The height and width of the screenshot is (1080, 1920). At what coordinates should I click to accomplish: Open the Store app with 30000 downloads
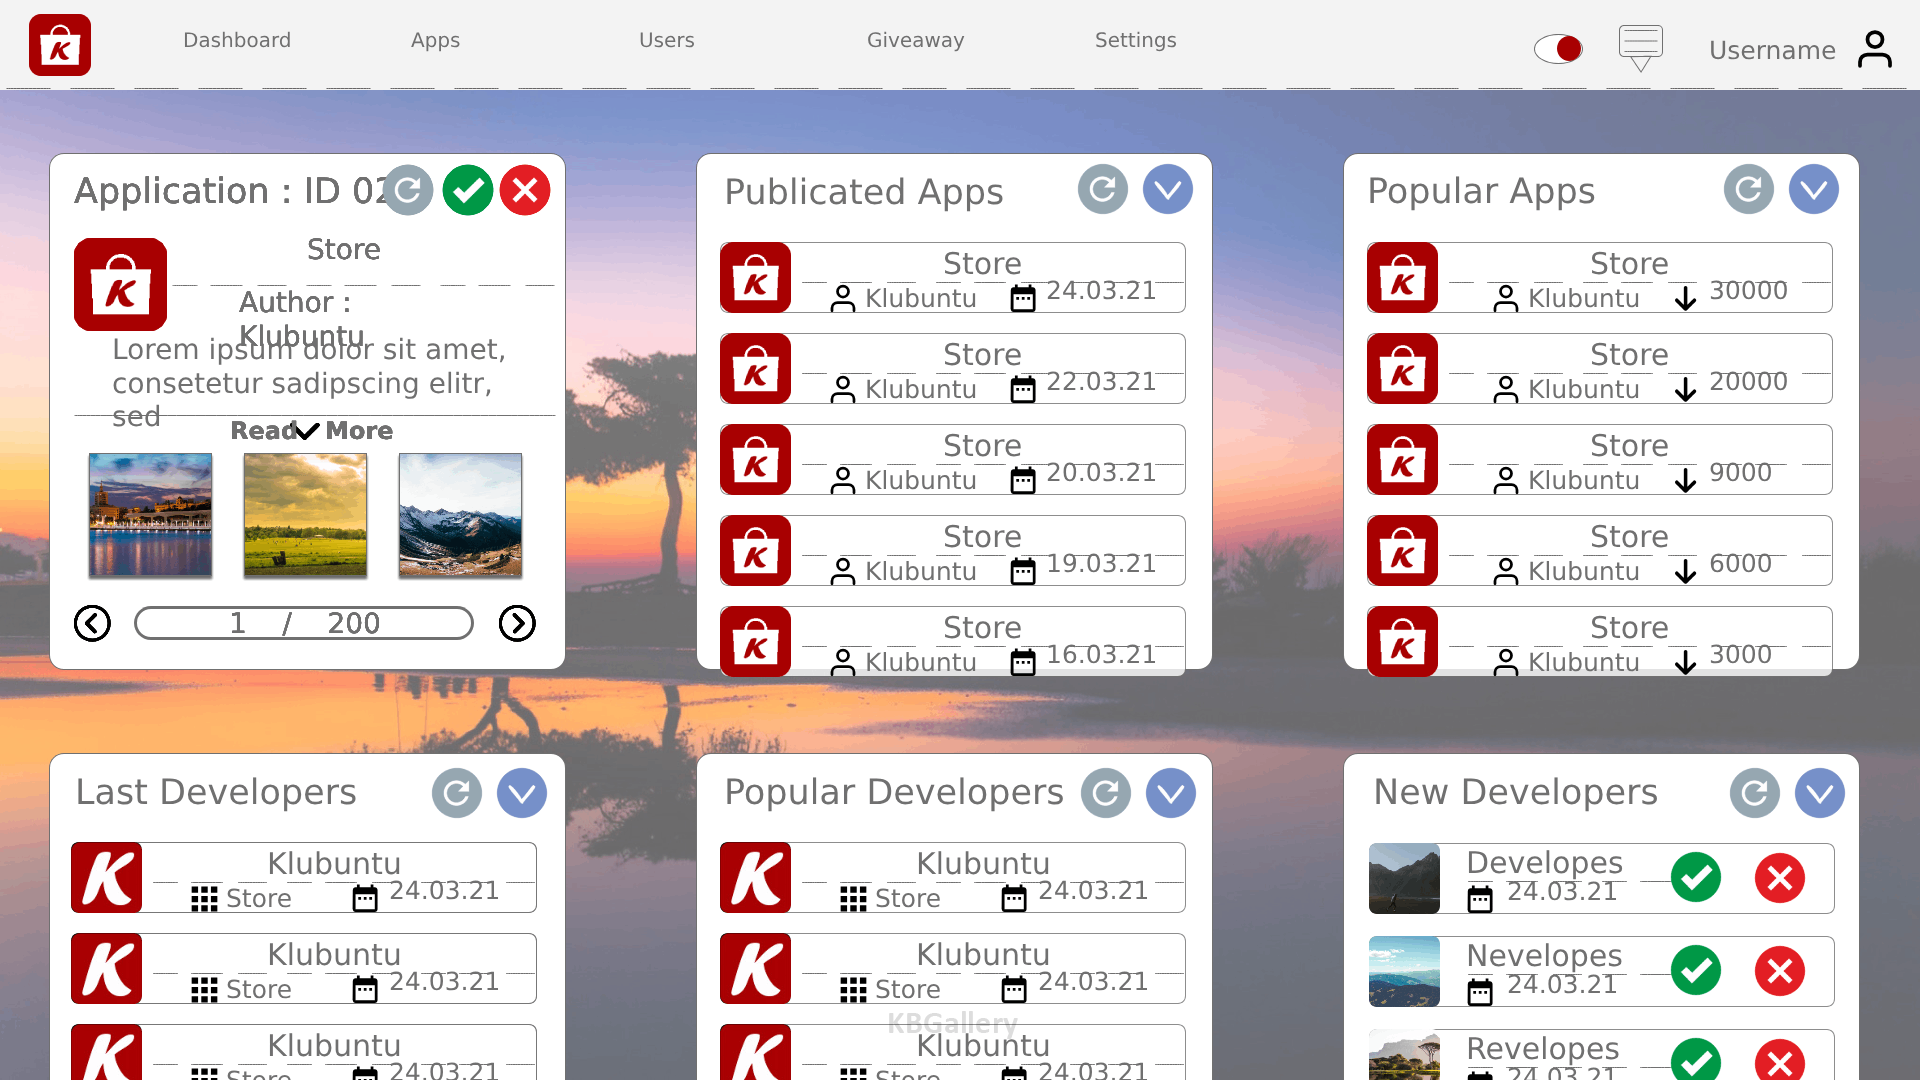pyautogui.click(x=1600, y=278)
